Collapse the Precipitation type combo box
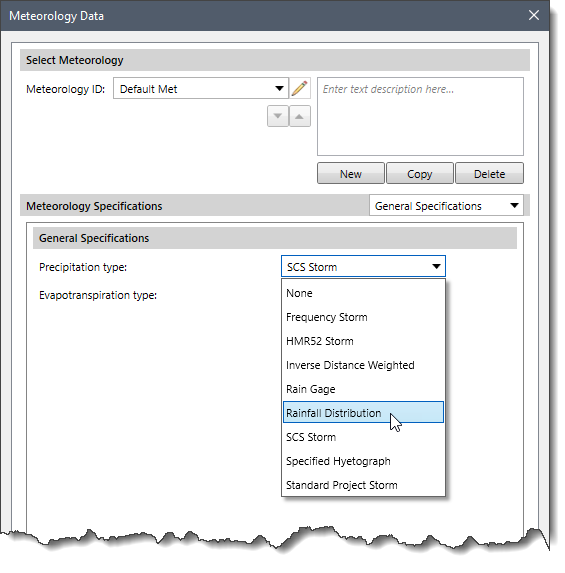The height and width of the screenshot is (573, 565). pyautogui.click(x=363, y=266)
